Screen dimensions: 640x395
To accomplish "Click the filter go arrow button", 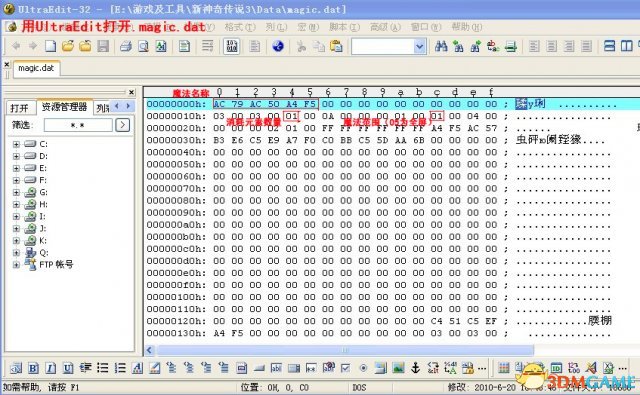I will [122, 125].
